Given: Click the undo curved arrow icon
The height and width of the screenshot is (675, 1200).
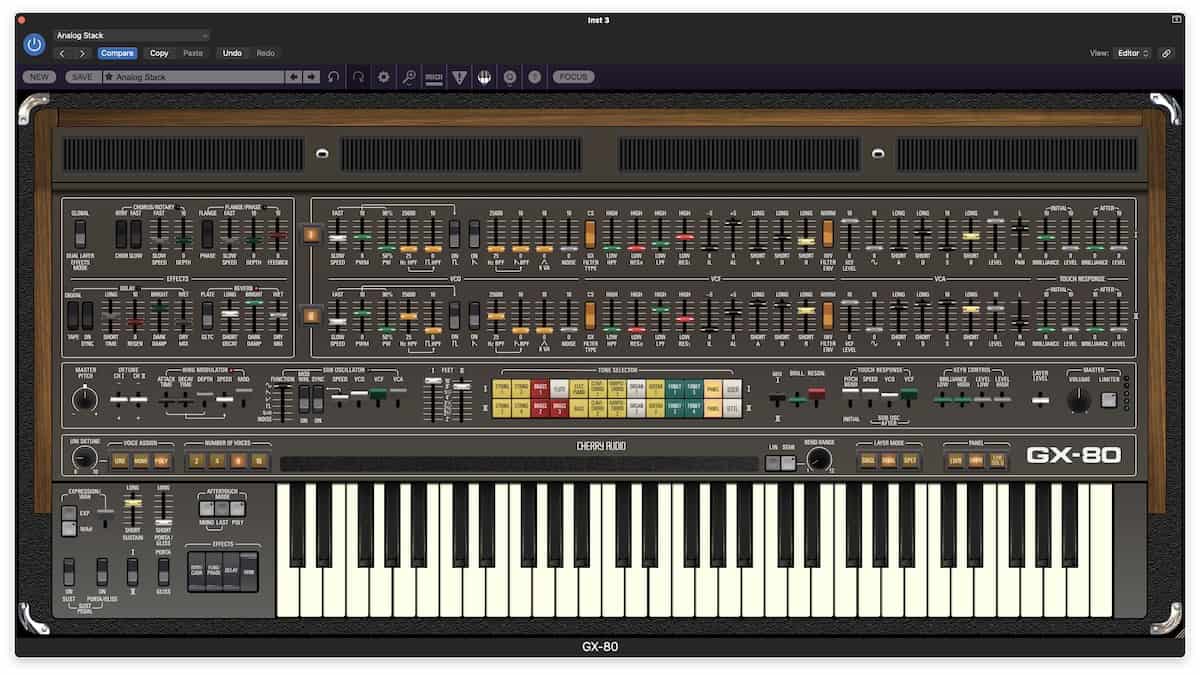Looking at the screenshot, I should 334,77.
